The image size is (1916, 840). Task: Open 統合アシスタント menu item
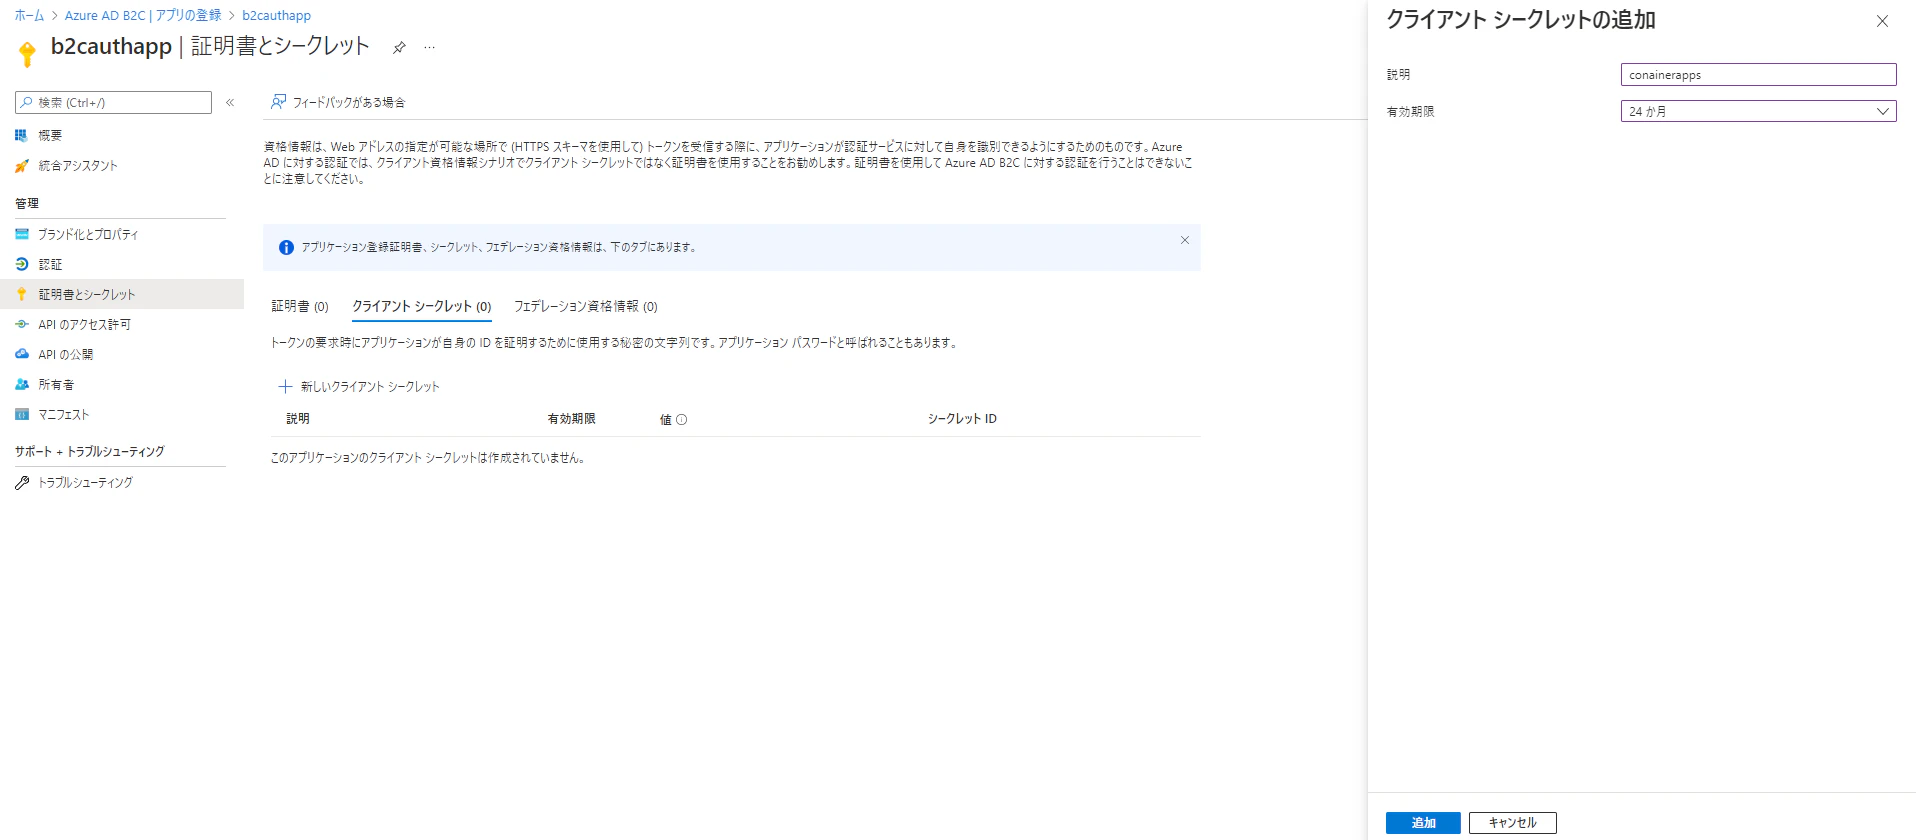coord(78,165)
